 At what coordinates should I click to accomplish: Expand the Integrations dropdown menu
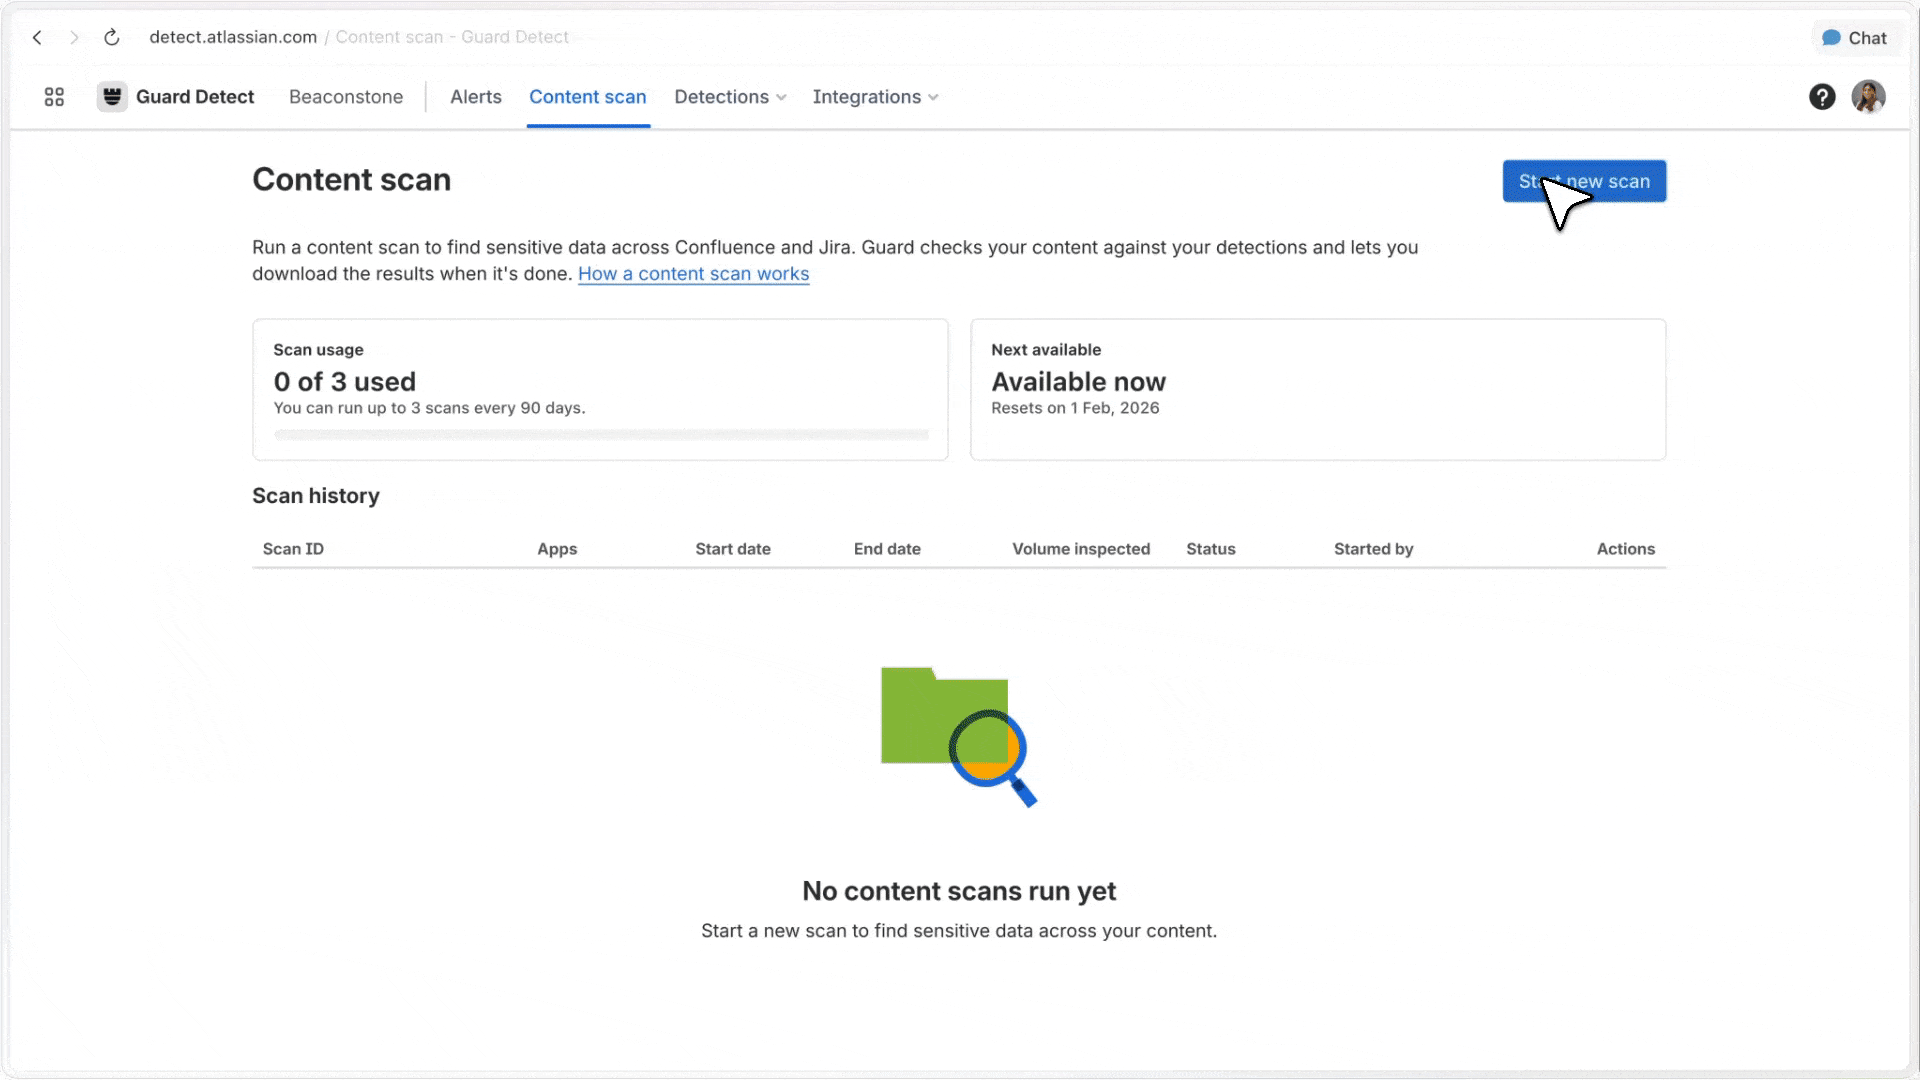[875, 97]
